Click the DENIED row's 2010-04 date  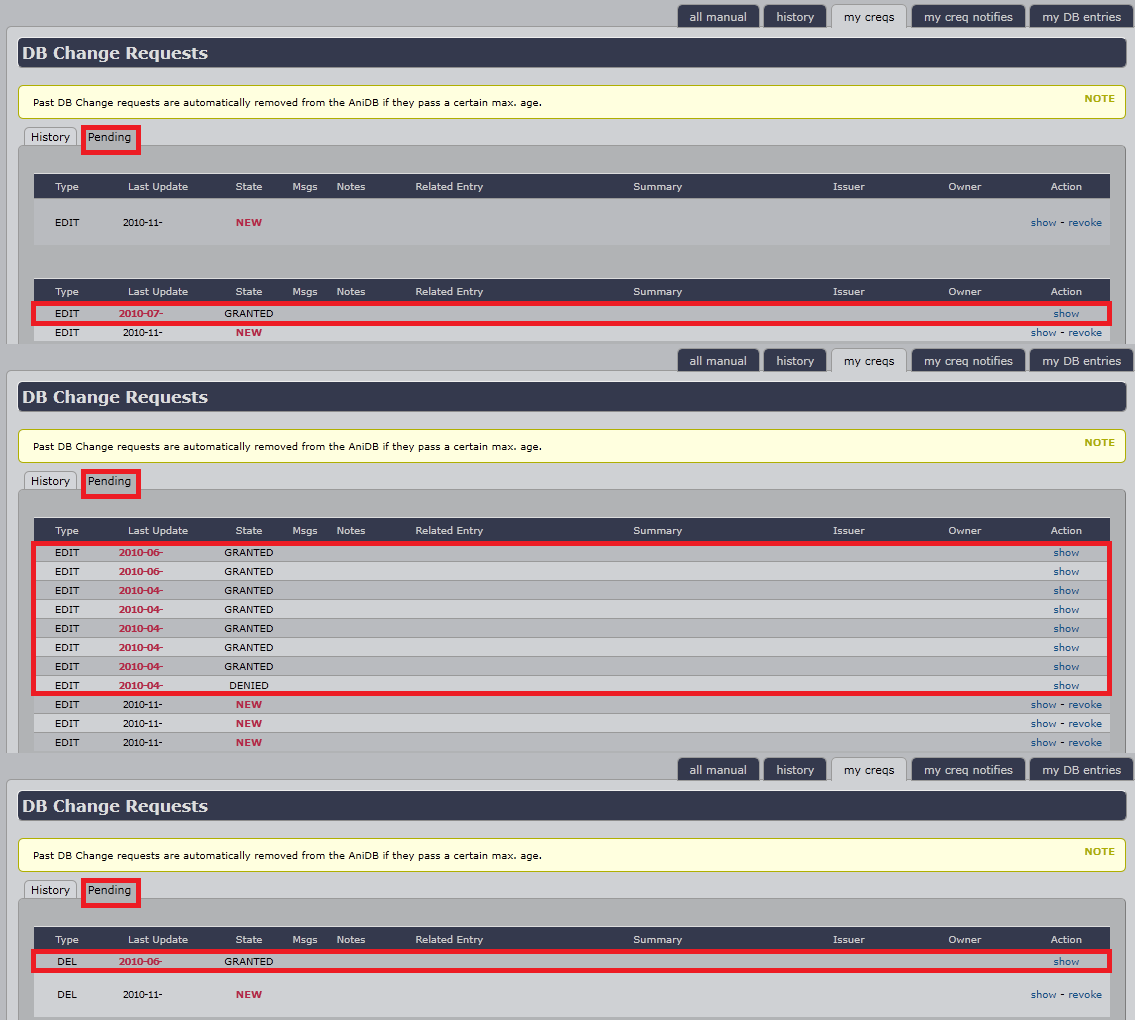pyautogui.click(x=140, y=686)
